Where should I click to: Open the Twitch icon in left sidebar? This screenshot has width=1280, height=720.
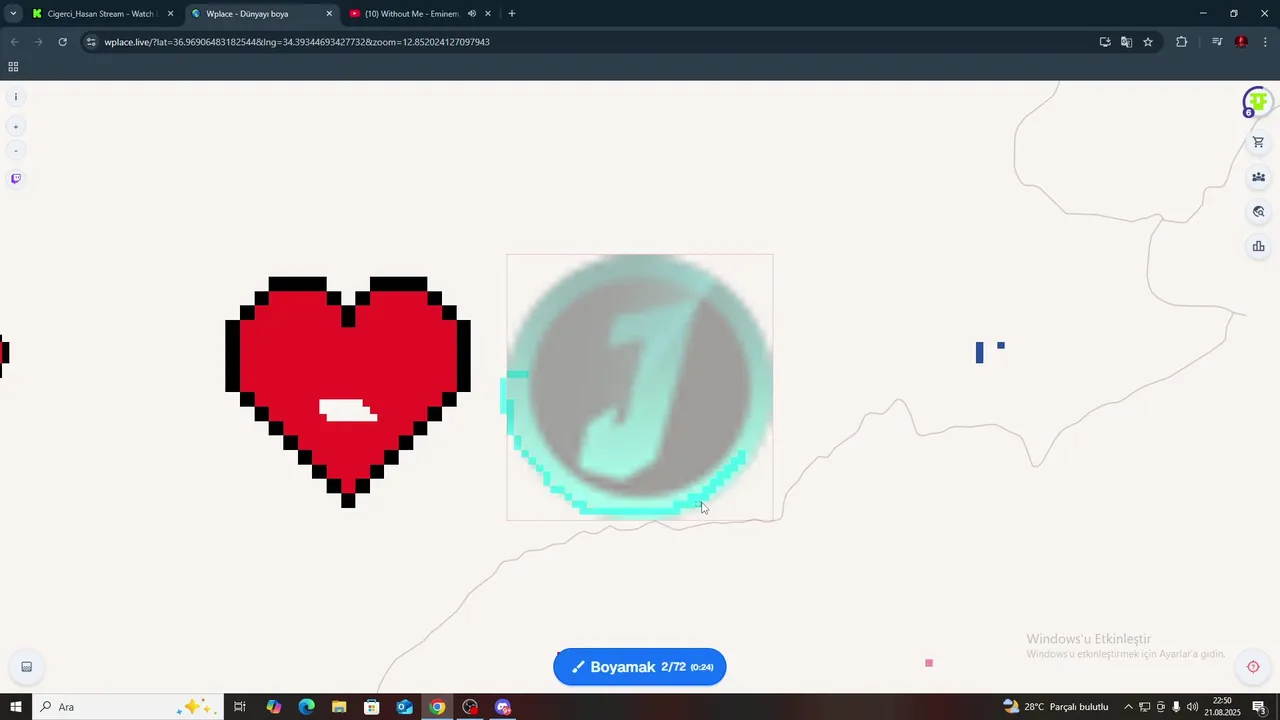pos(15,179)
